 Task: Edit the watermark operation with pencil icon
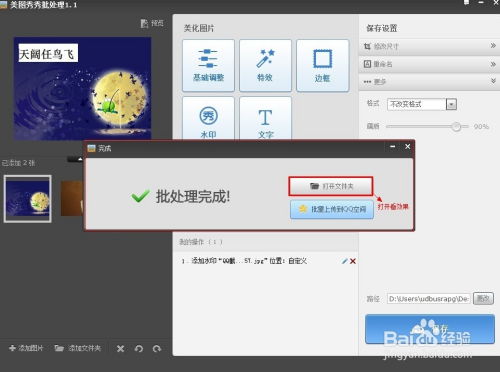(x=345, y=261)
